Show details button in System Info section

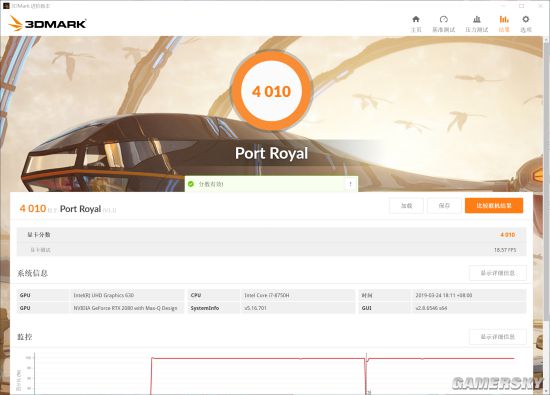coord(498,273)
